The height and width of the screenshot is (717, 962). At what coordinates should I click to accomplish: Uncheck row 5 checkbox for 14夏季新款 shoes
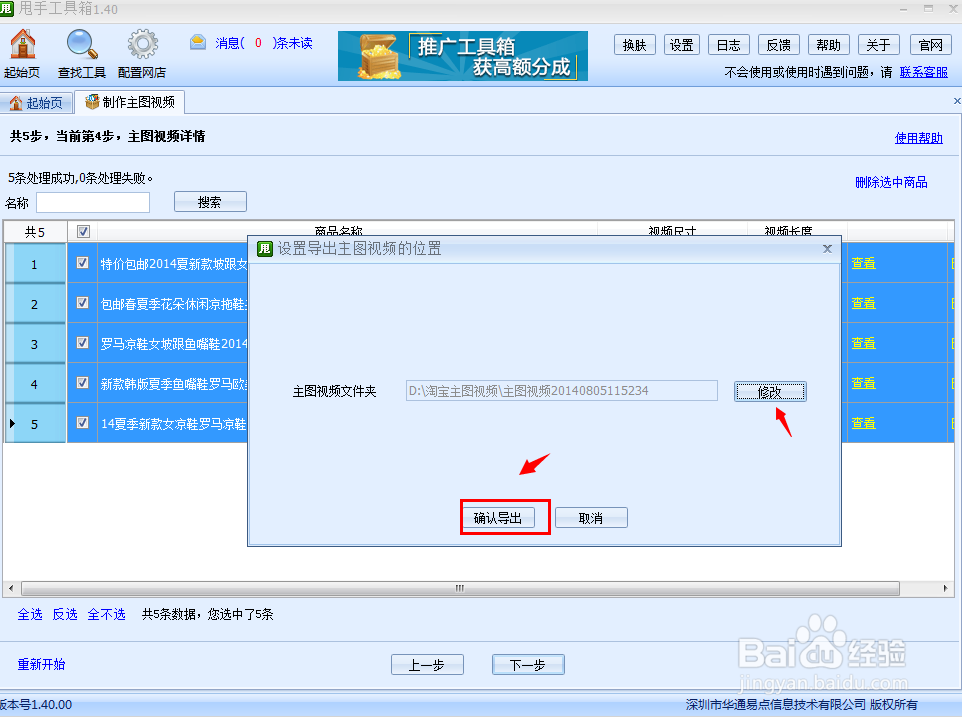coord(82,422)
